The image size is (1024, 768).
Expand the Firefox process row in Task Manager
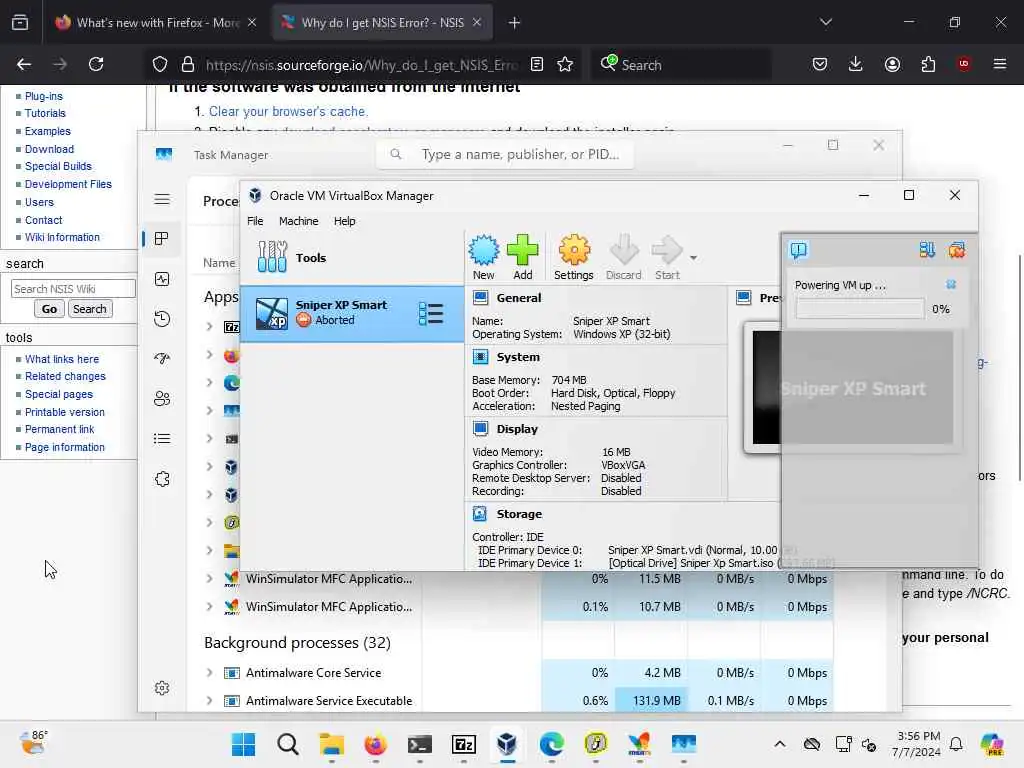(209, 354)
